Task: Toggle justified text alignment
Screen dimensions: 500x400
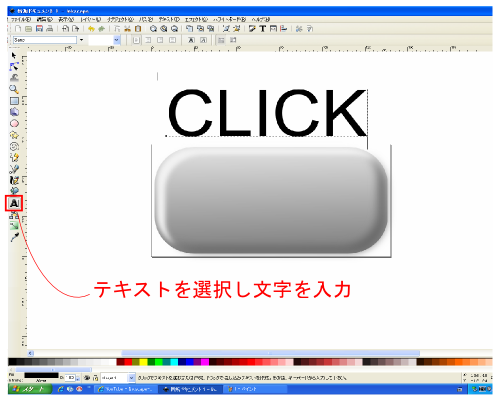Action: 172,40
